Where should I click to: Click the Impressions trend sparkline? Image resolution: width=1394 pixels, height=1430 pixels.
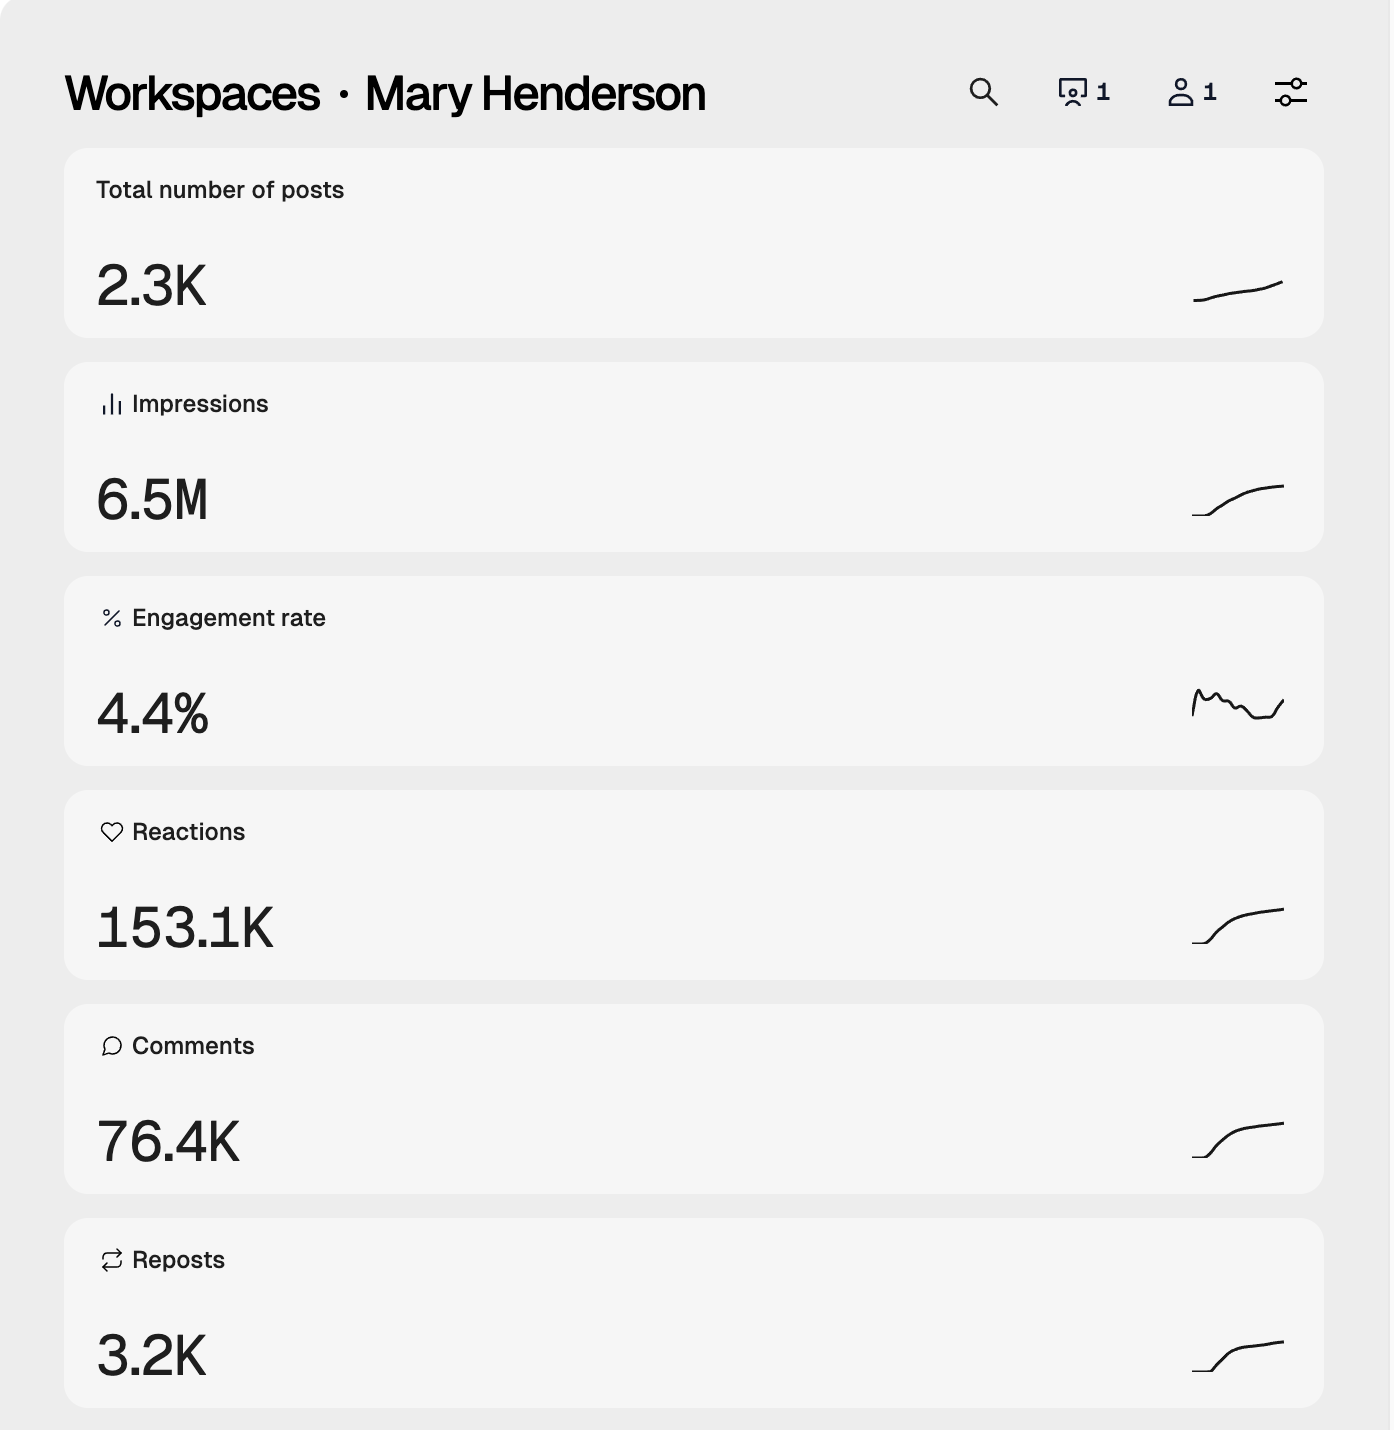pos(1237,500)
